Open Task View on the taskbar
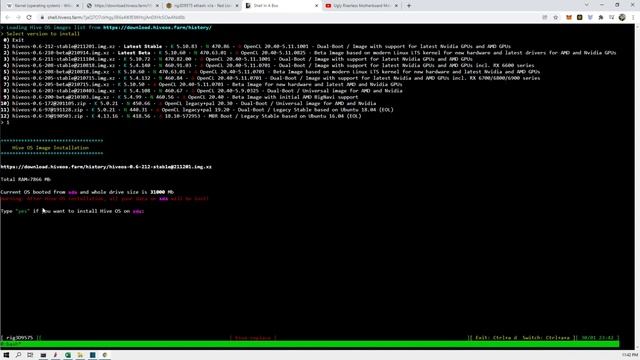The width and height of the screenshot is (640, 360). tap(30, 355)
